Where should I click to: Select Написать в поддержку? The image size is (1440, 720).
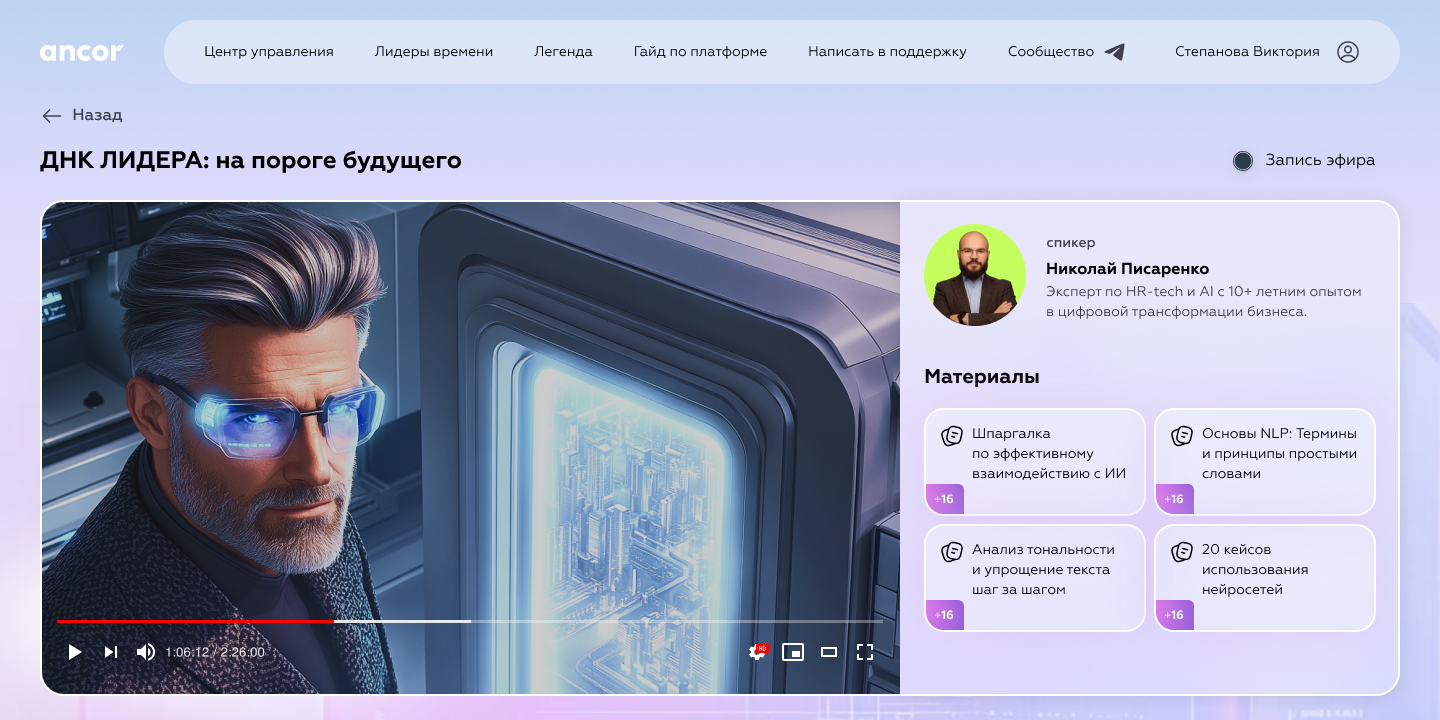(887, 52)
